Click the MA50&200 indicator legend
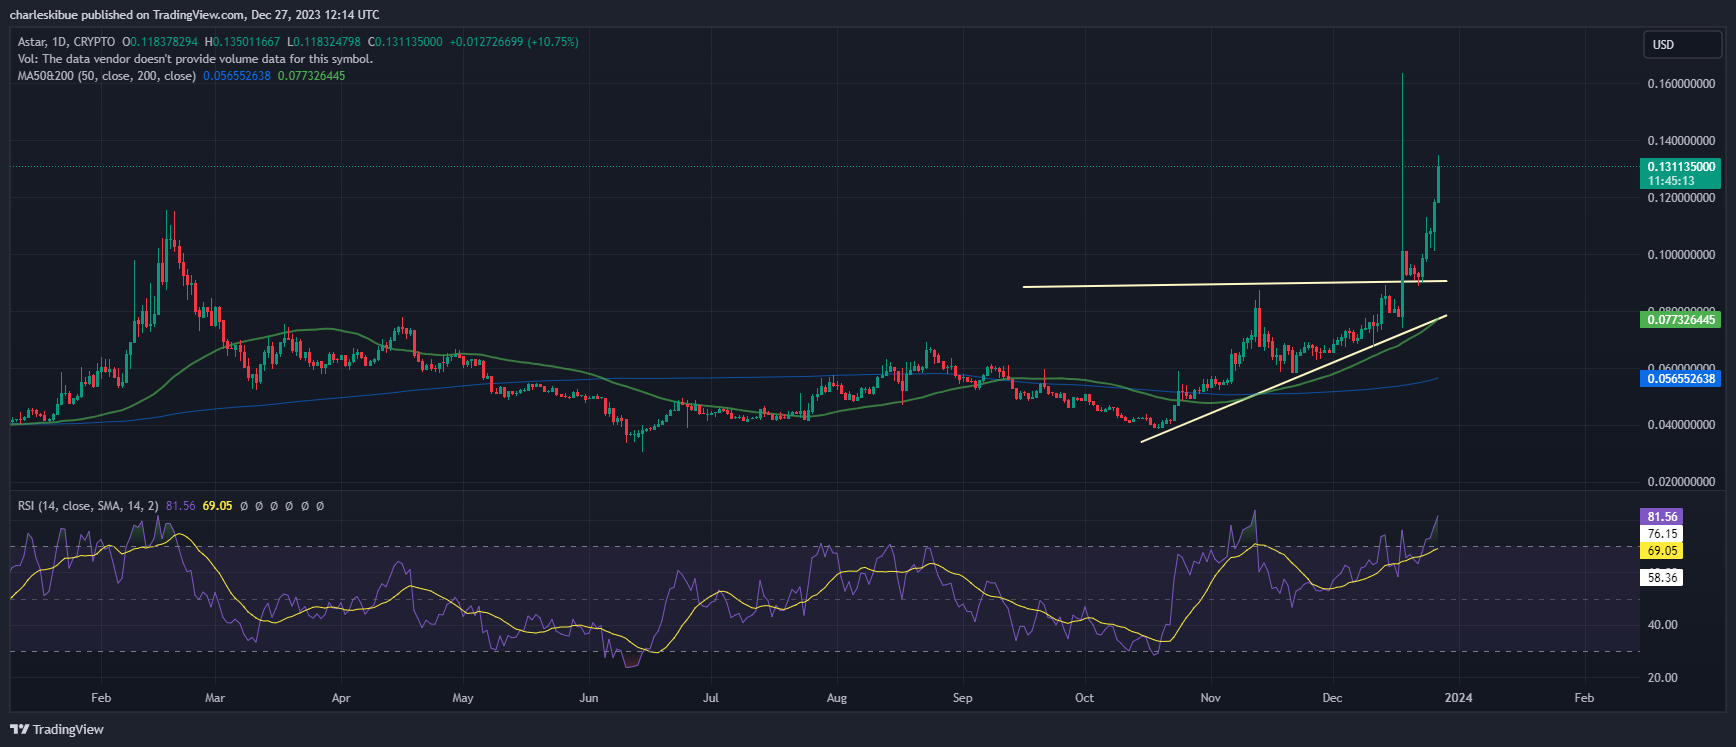 (x=106, y=76)
